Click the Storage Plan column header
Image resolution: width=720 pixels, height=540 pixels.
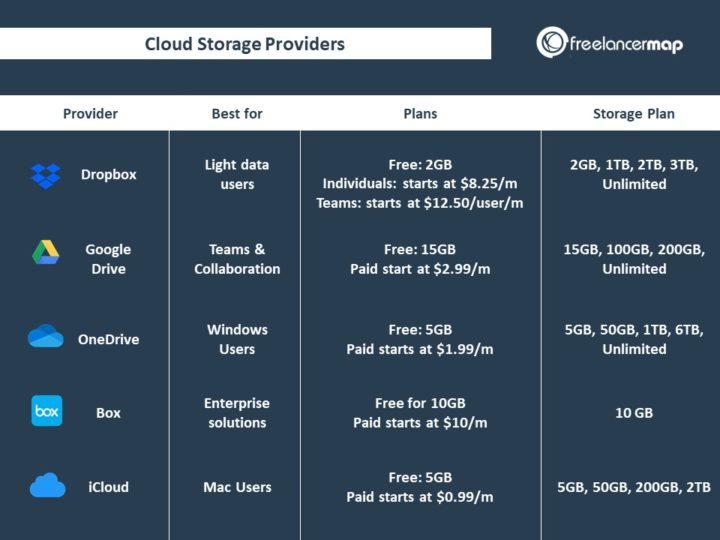(633, 113)
